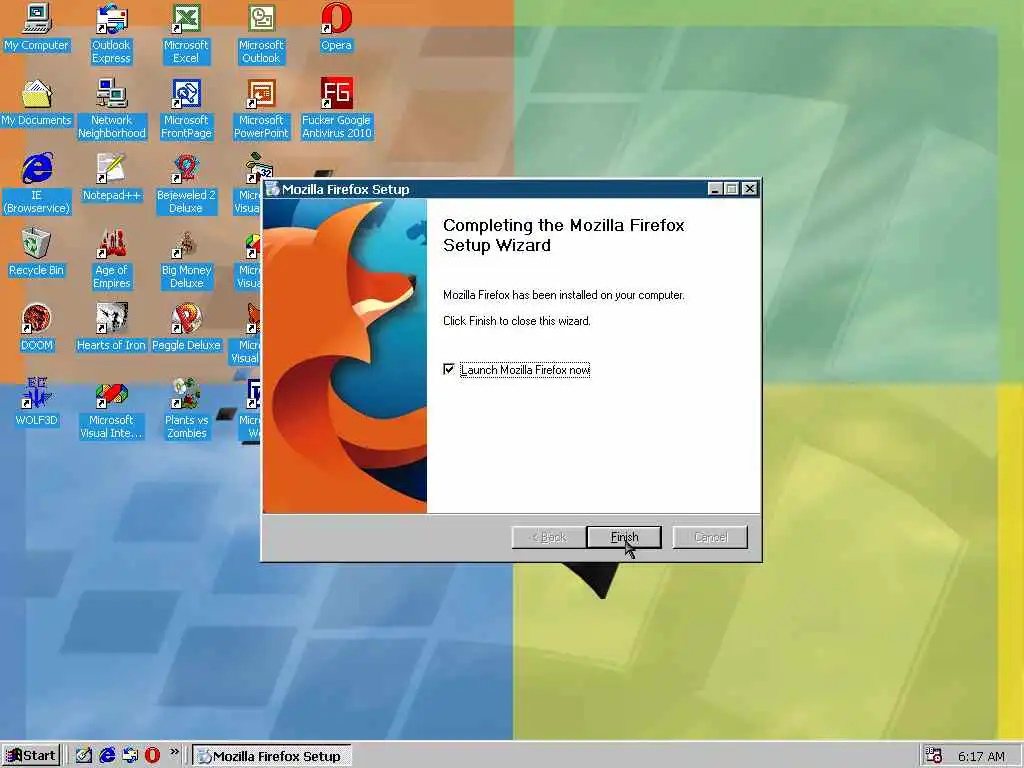Open My Computer desktop icon

36,27
